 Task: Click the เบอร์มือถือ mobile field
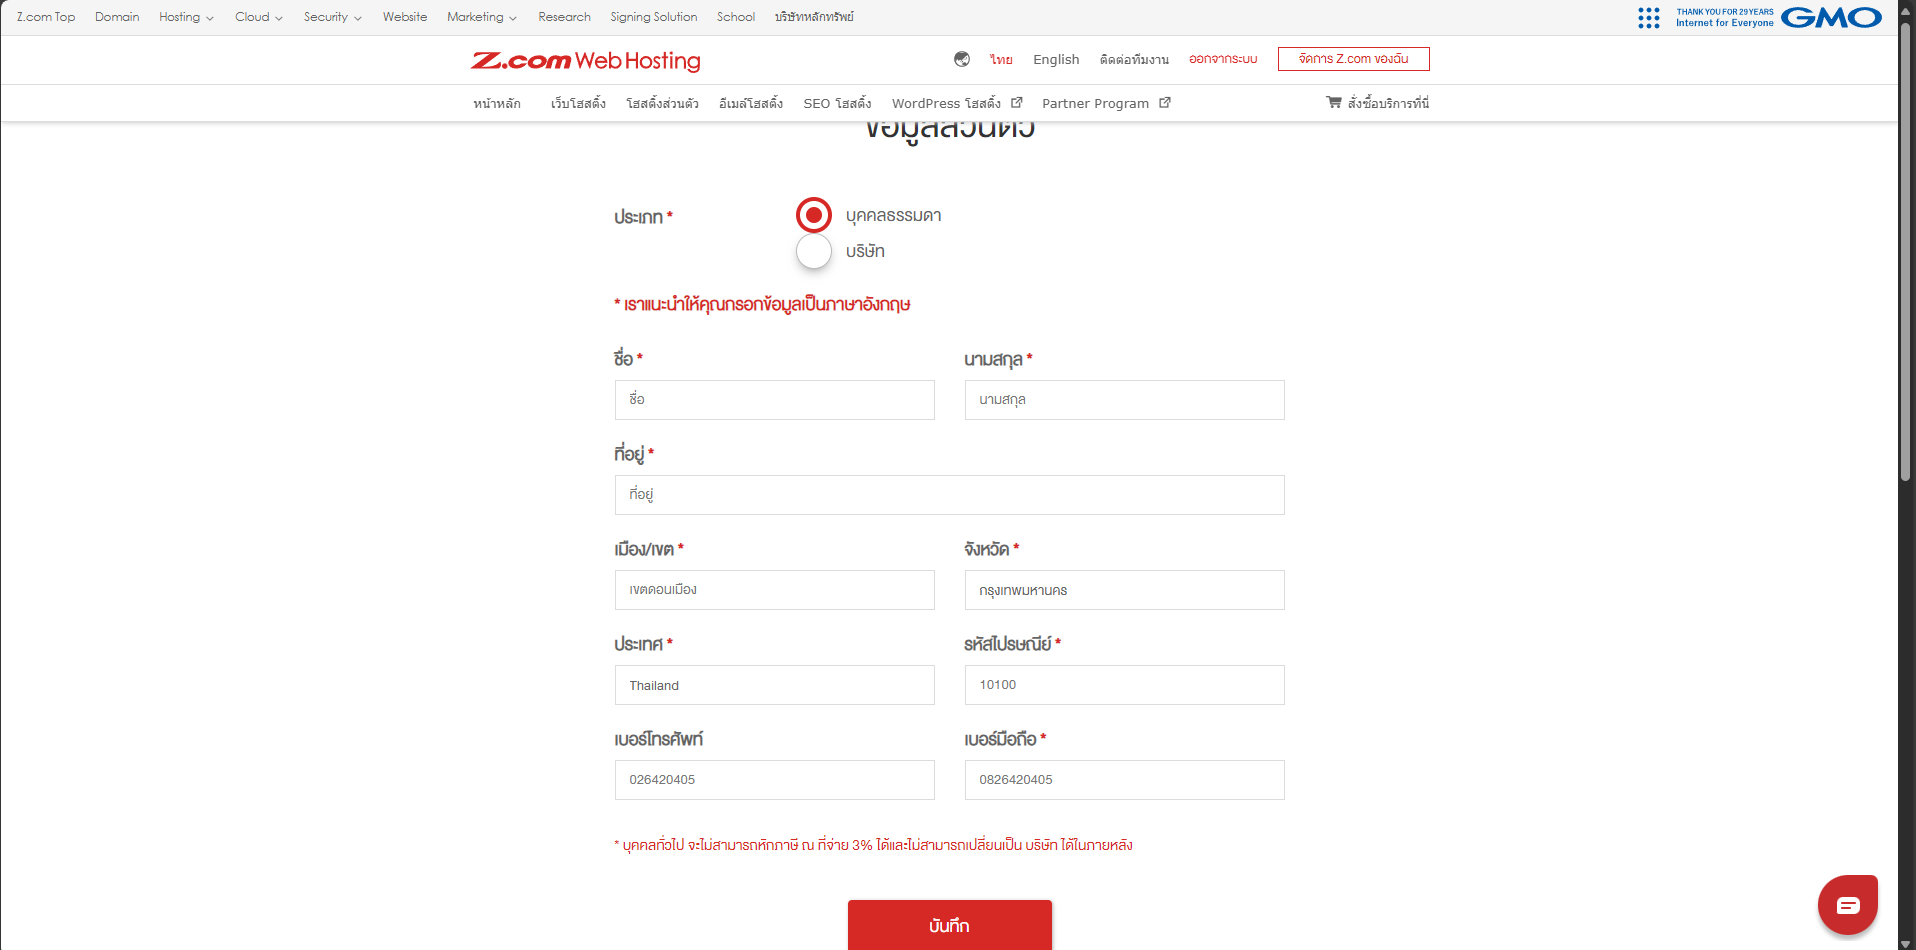coord(1124,780)
